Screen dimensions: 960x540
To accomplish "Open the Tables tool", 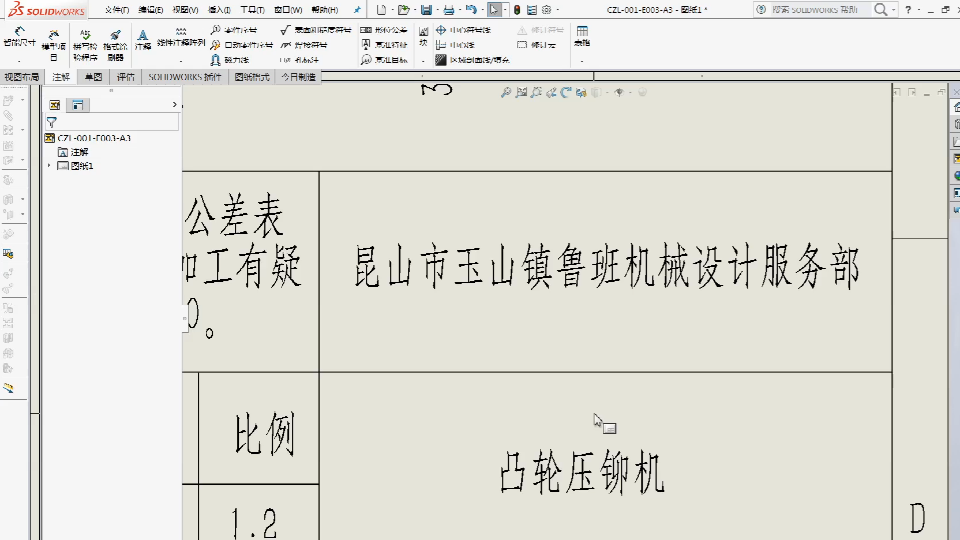I will tap(582, 37).
